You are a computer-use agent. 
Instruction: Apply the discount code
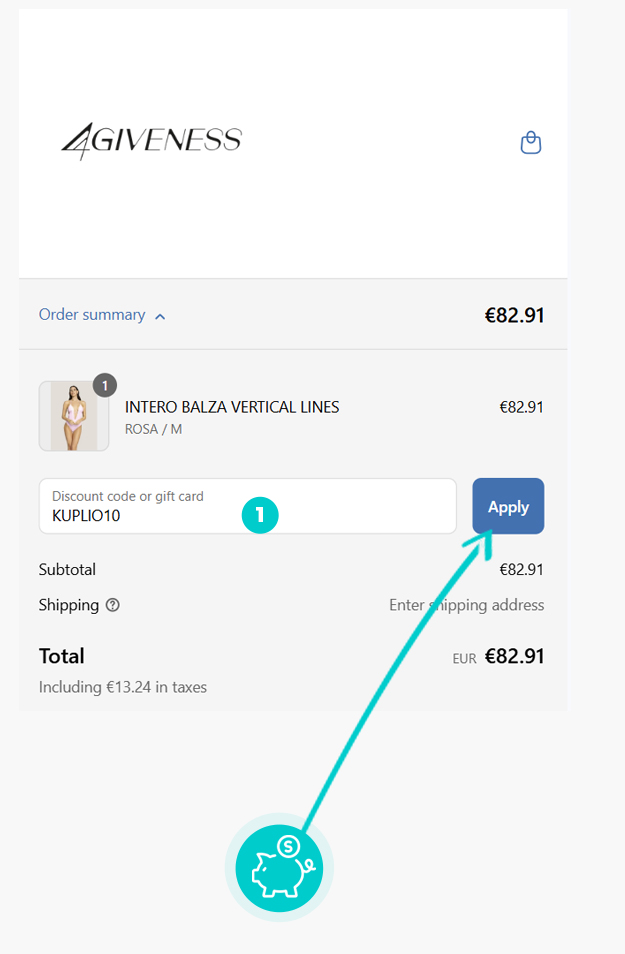point(508,506)
